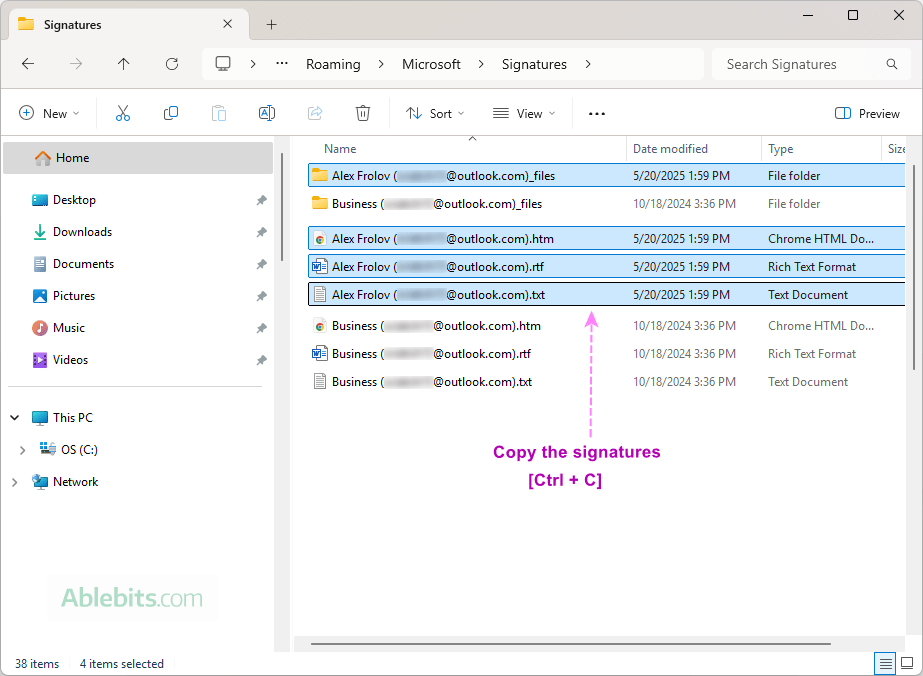Go up one folder level
This screenshot has width=923, height=676.
click(124, 64)
